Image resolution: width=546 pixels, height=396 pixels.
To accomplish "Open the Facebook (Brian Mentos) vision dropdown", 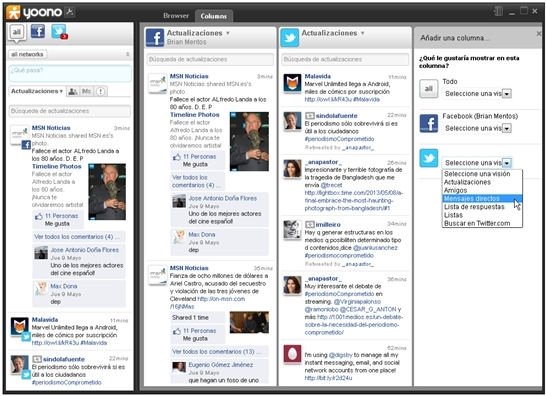I will point(477,128).
